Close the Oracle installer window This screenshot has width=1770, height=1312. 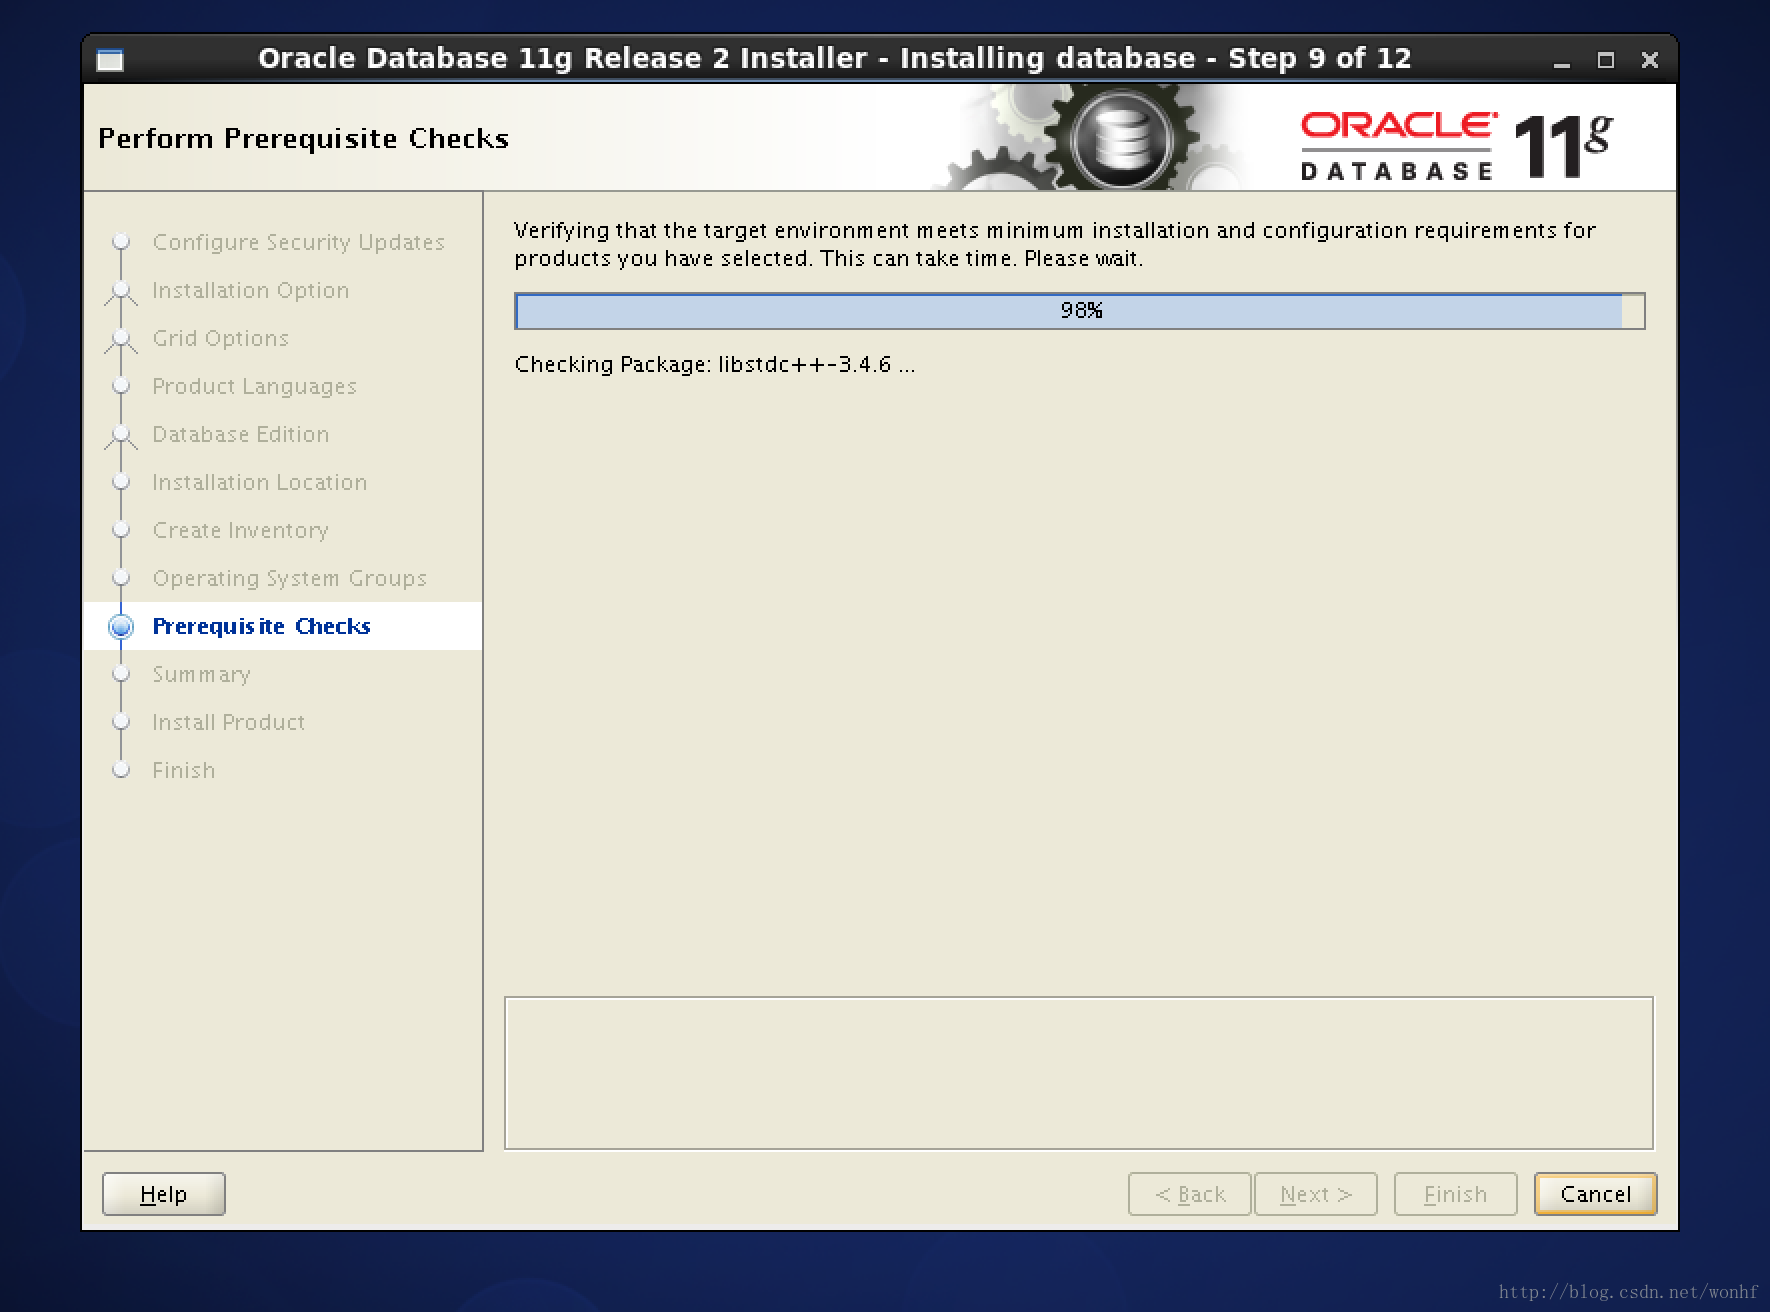[1650, 60]
